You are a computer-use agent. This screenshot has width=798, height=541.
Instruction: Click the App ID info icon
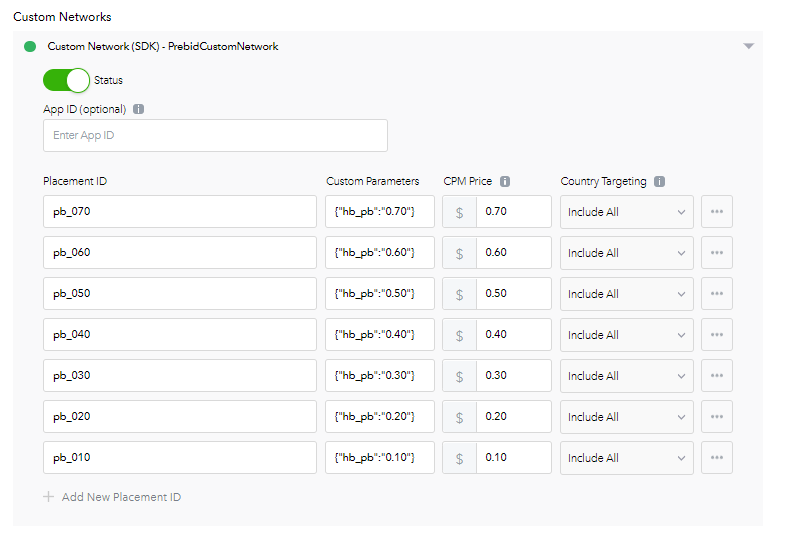[138, 109]
